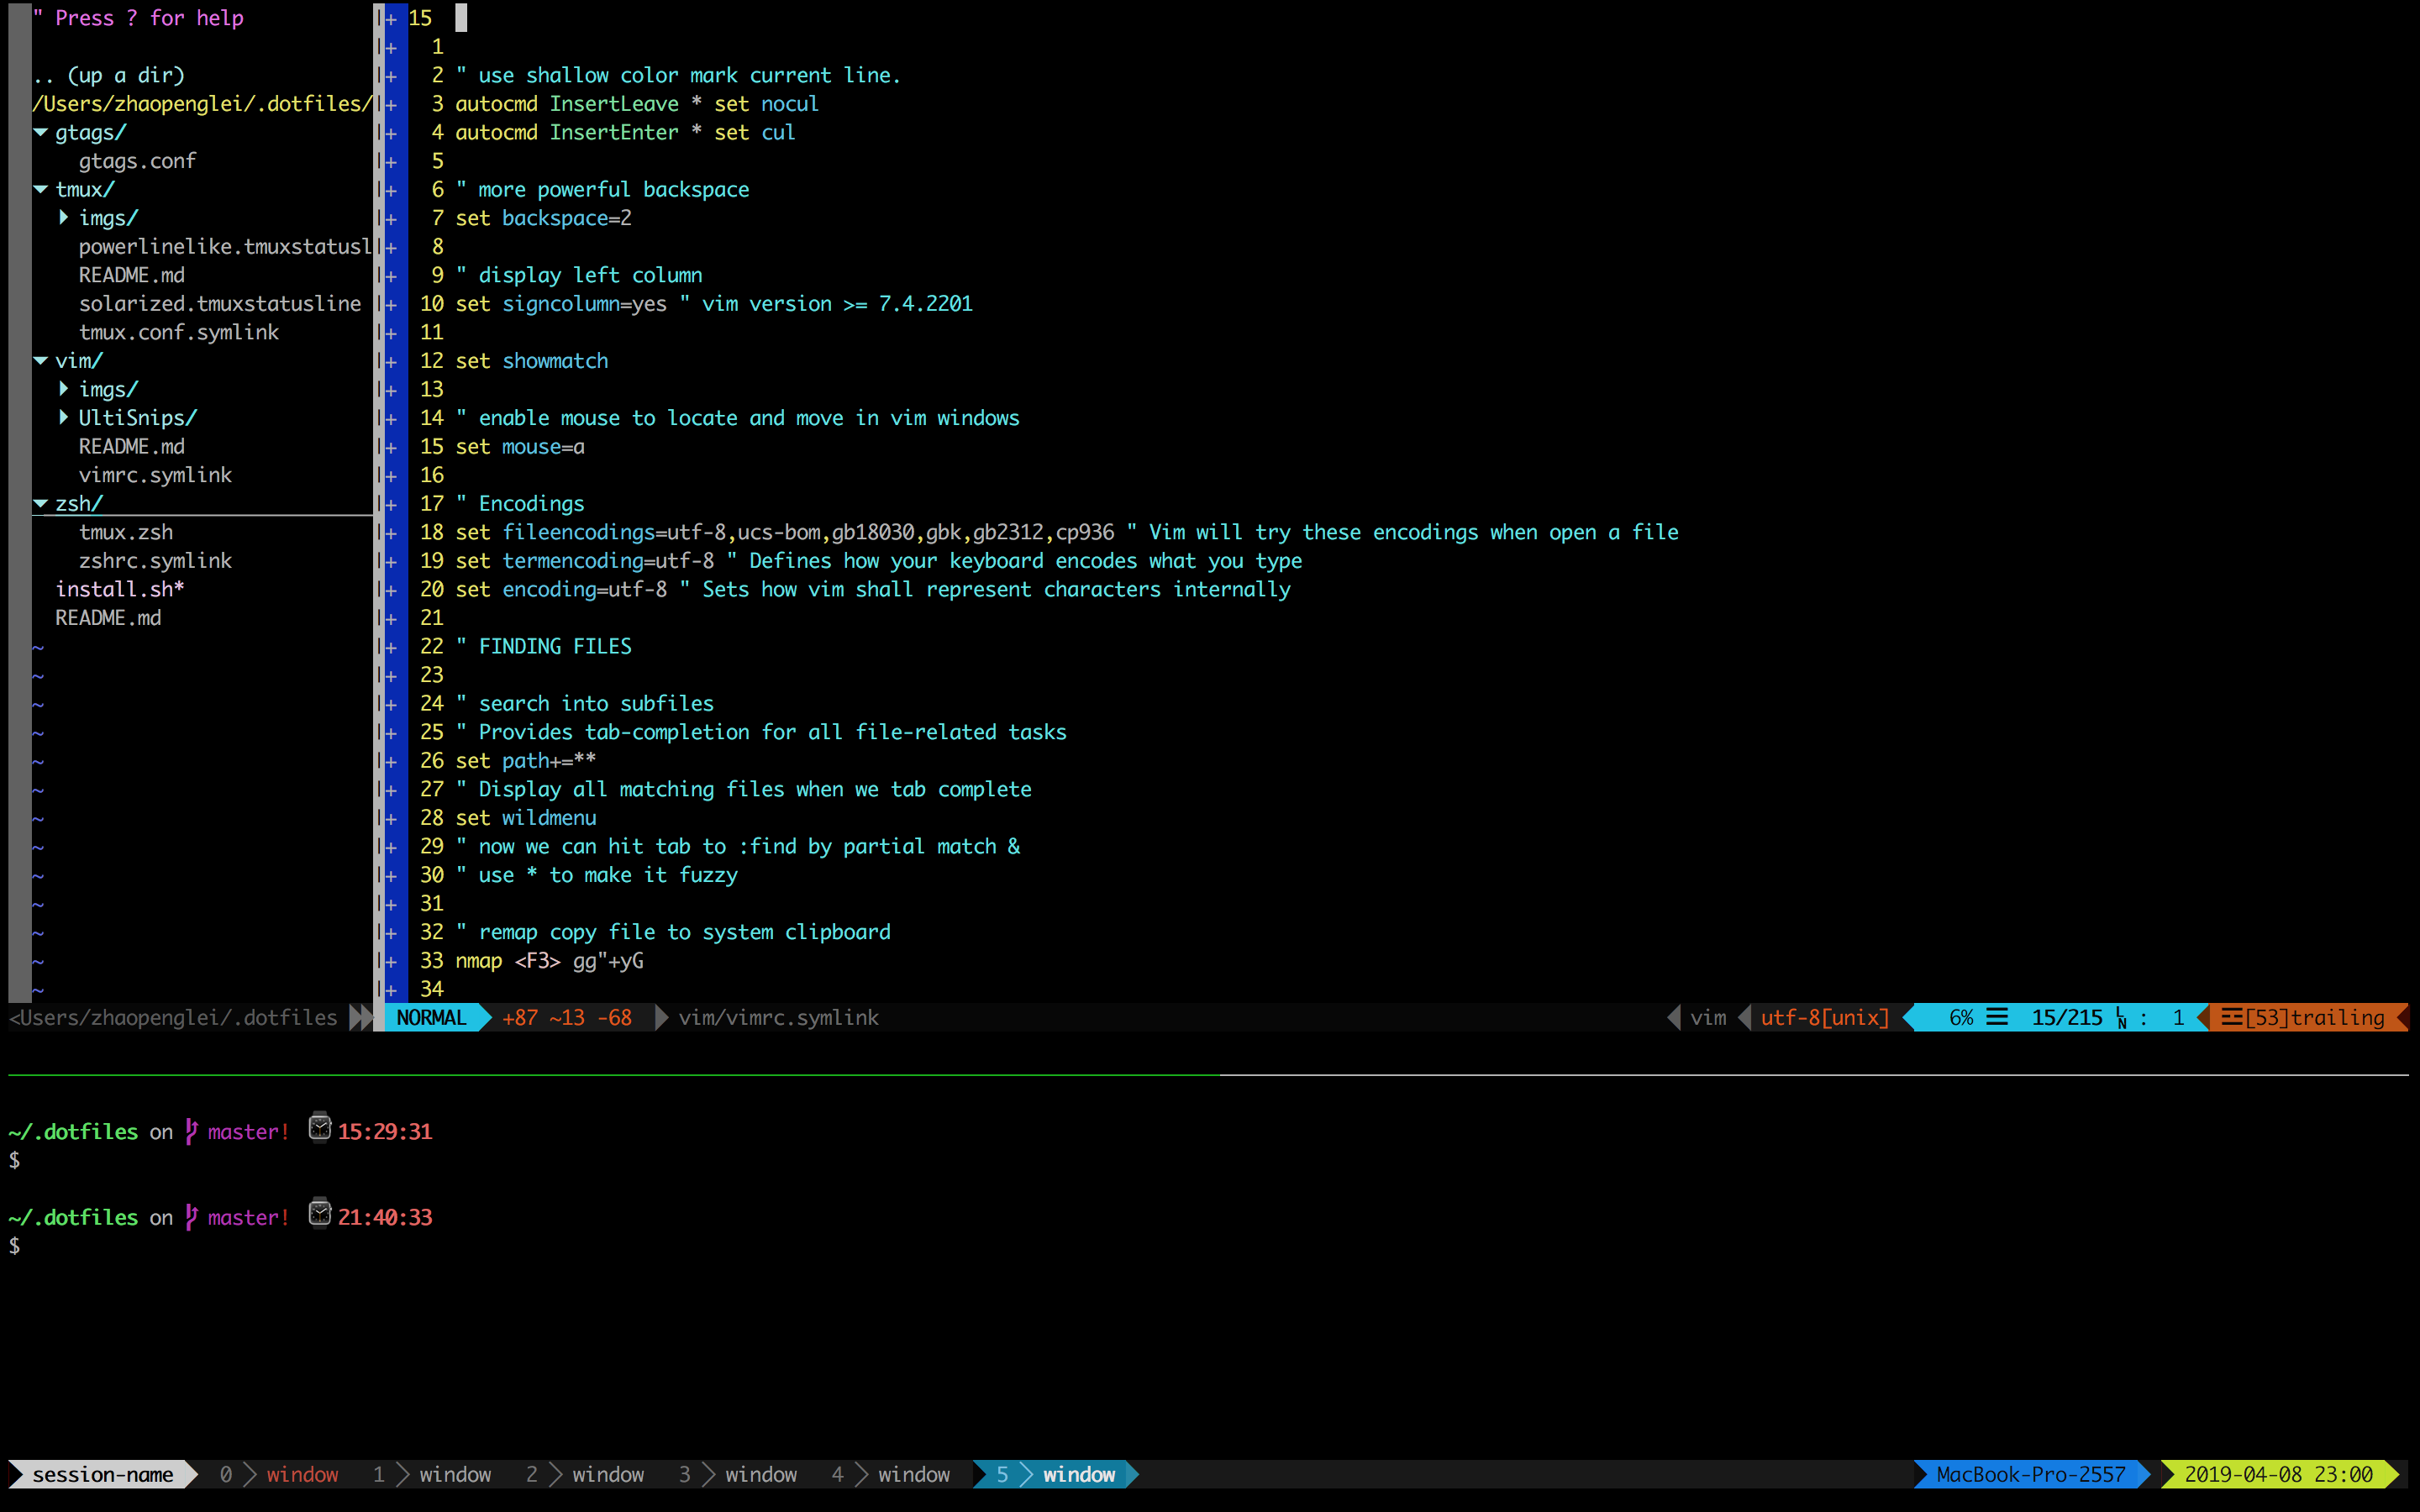The image size is (2420, 1512).
Task: Click the +87 ~13 -68 git hunks summary
Action: point(567,1018)
